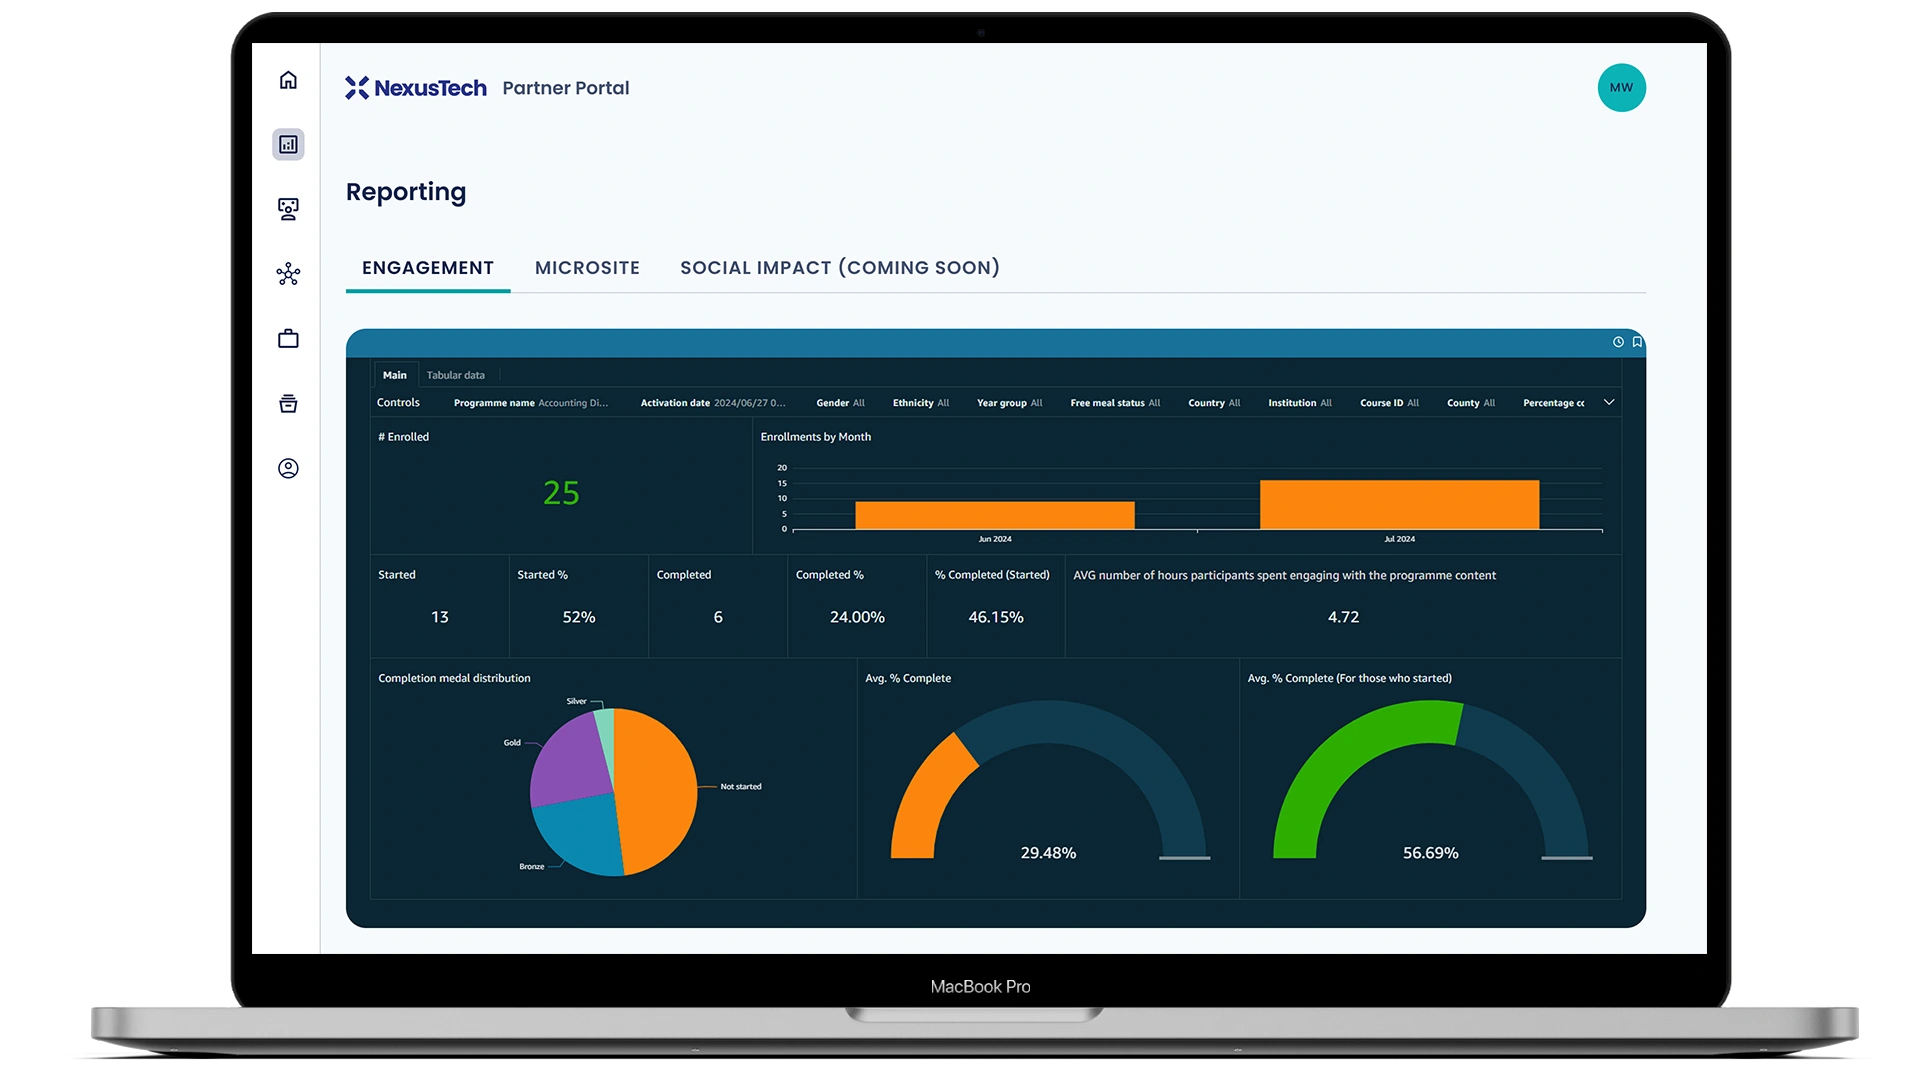The width and height of the screenshot is (1920, 1080).
Task: Open the network nodes sidebar icon
Action: tap(288, 274)
